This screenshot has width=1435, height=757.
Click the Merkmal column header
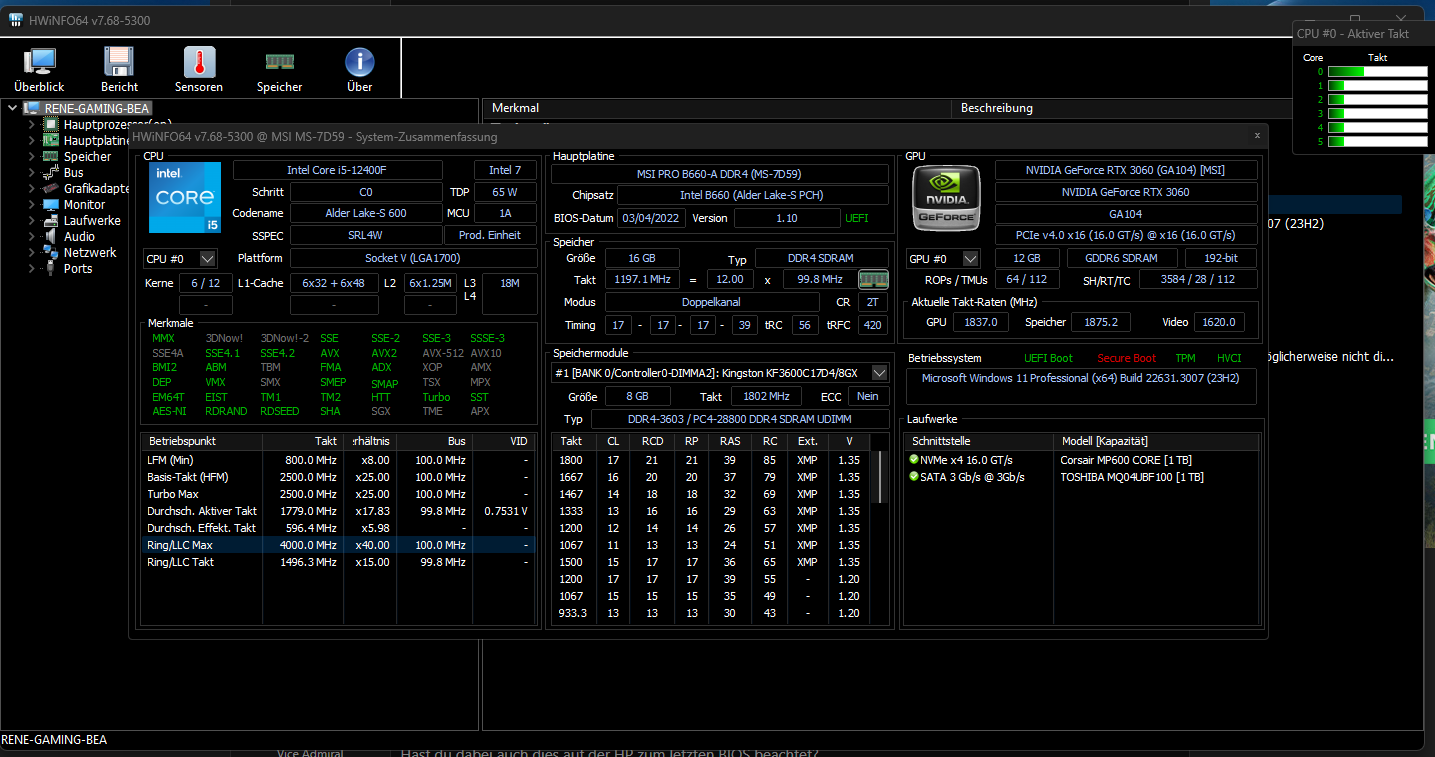tap(718, 108)
